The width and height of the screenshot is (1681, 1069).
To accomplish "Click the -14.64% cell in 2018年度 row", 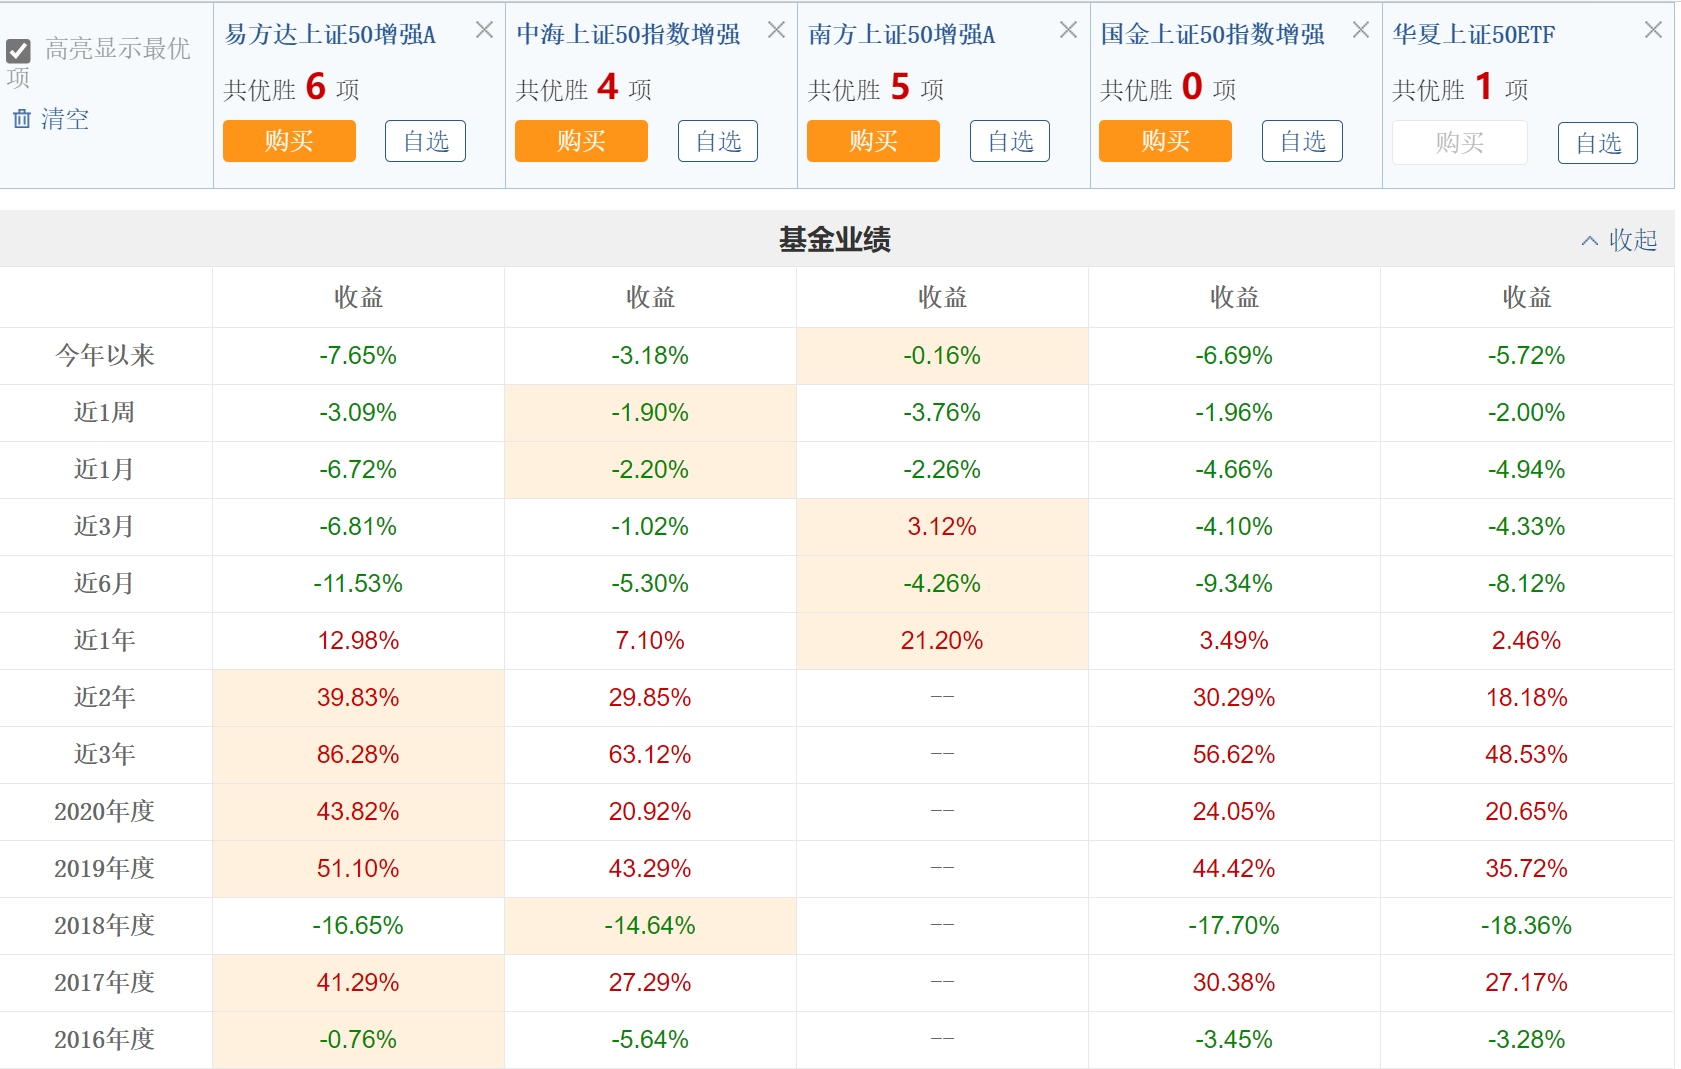I will pos(650,925).
